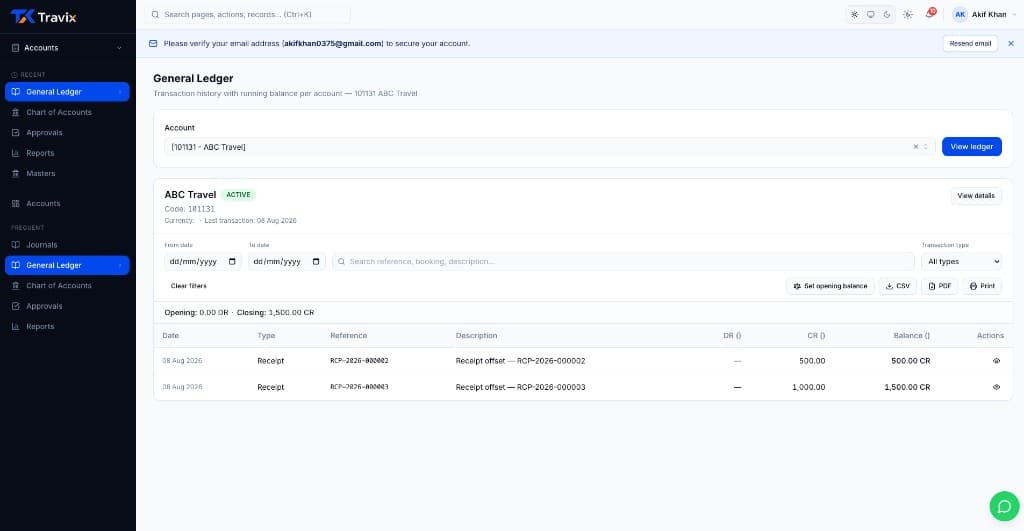This screenshot has width=1024, height=531.
Task: Click View details for ABC Travel
Action: click(x=976, y=196)
